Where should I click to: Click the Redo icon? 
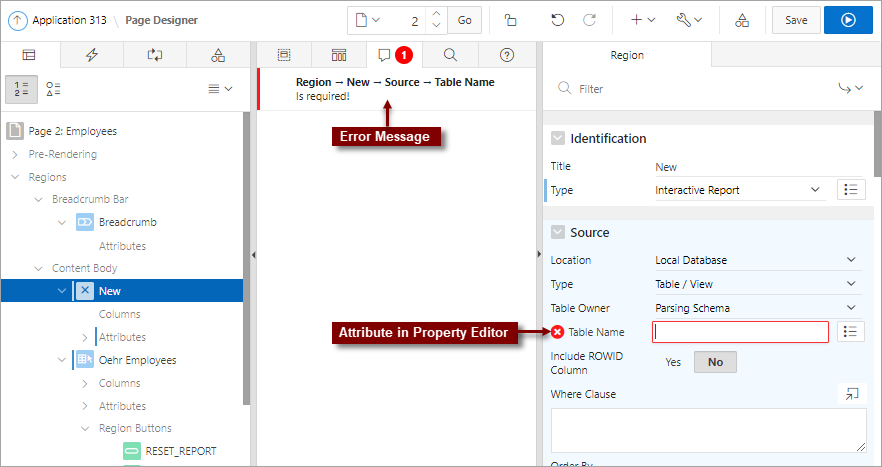(x=589, y=20)
